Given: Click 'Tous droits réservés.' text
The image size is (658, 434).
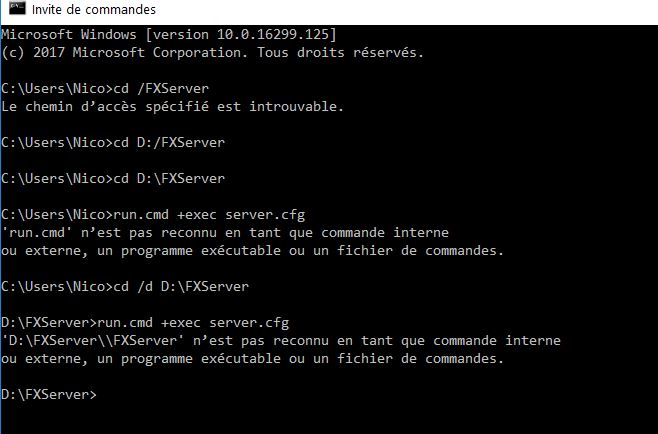Looking at the screenshot, I should point(340,52).
